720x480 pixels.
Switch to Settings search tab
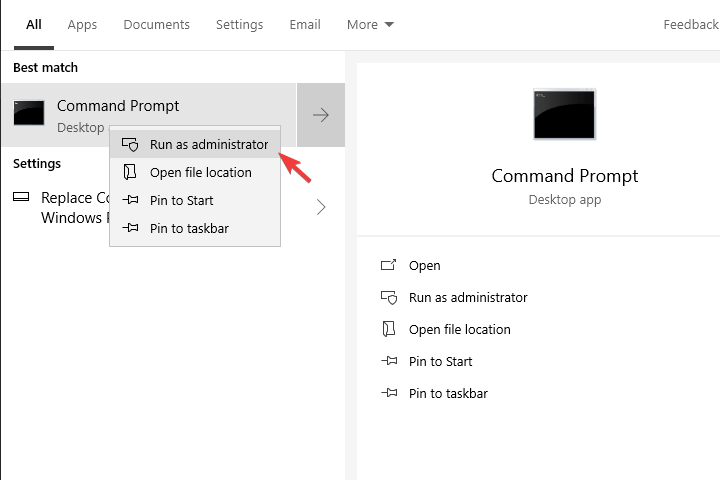[x=239, y=24]
